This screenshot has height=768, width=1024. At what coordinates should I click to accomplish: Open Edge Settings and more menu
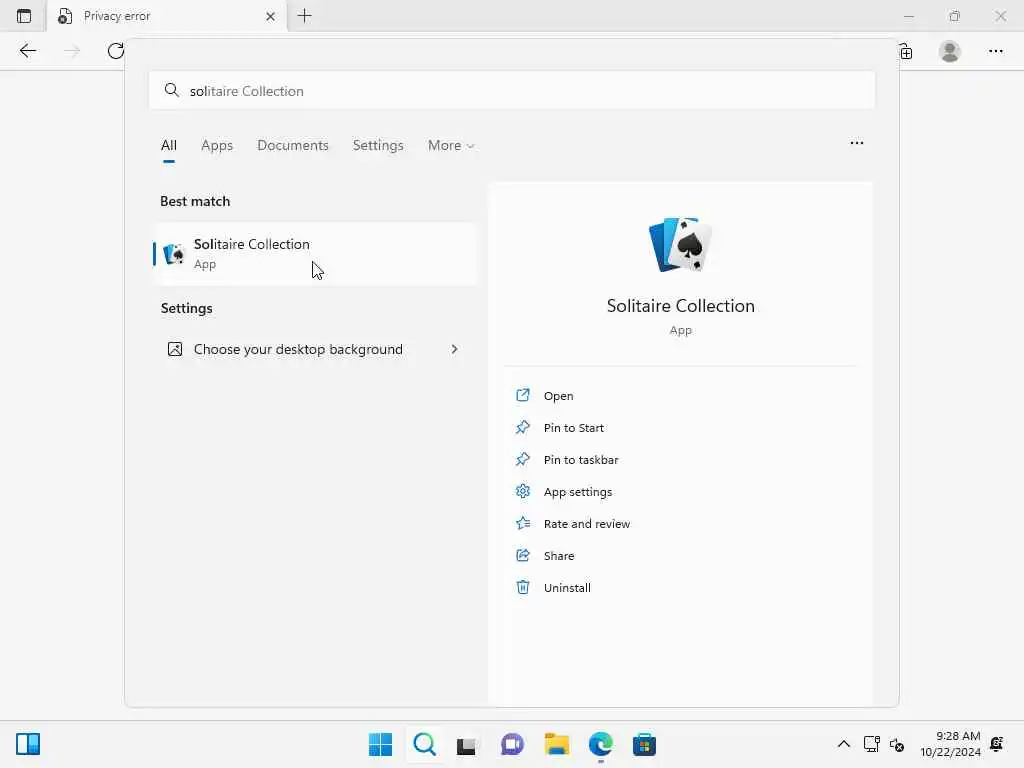point(995,51)
